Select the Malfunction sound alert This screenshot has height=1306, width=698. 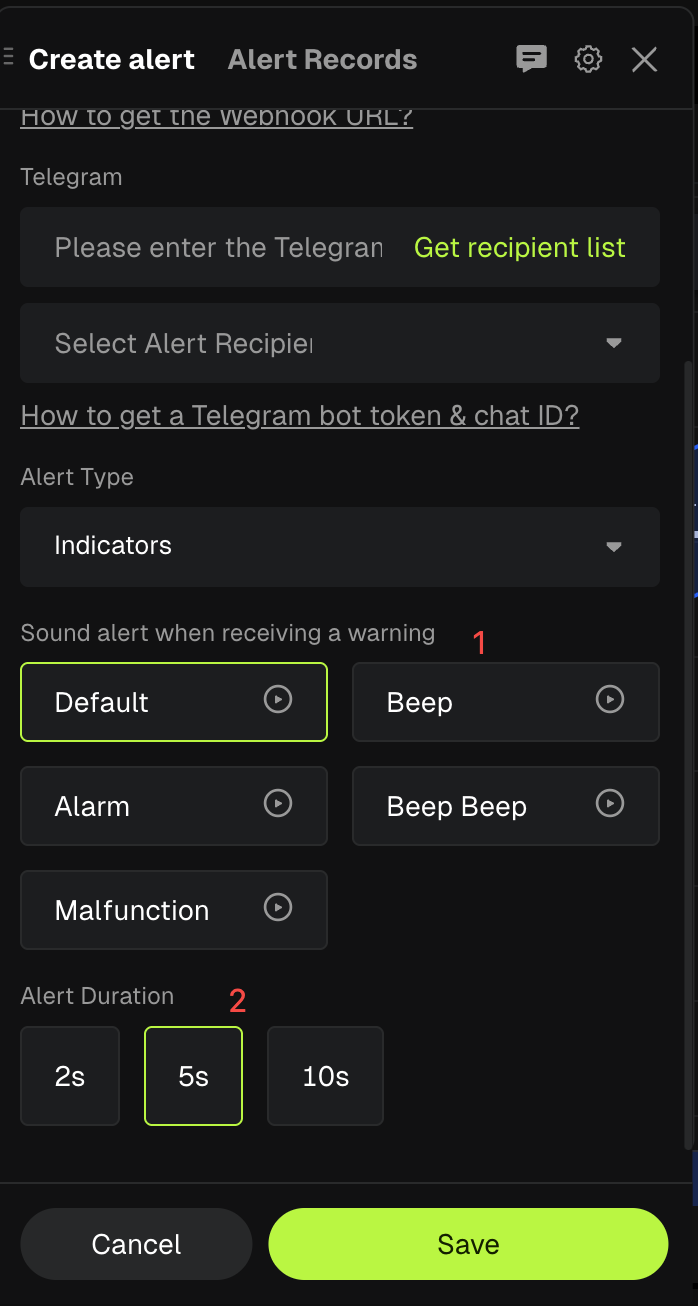click(x=150, y=909)
